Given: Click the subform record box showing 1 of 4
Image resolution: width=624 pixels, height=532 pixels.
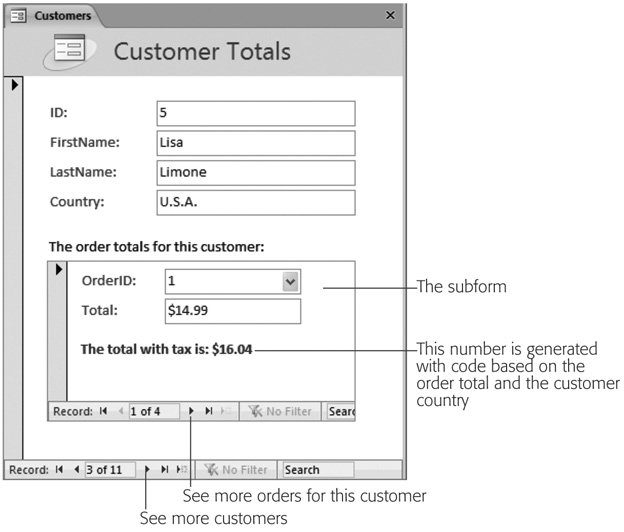Looking at the screenshot, I should (x=154, y=411).
